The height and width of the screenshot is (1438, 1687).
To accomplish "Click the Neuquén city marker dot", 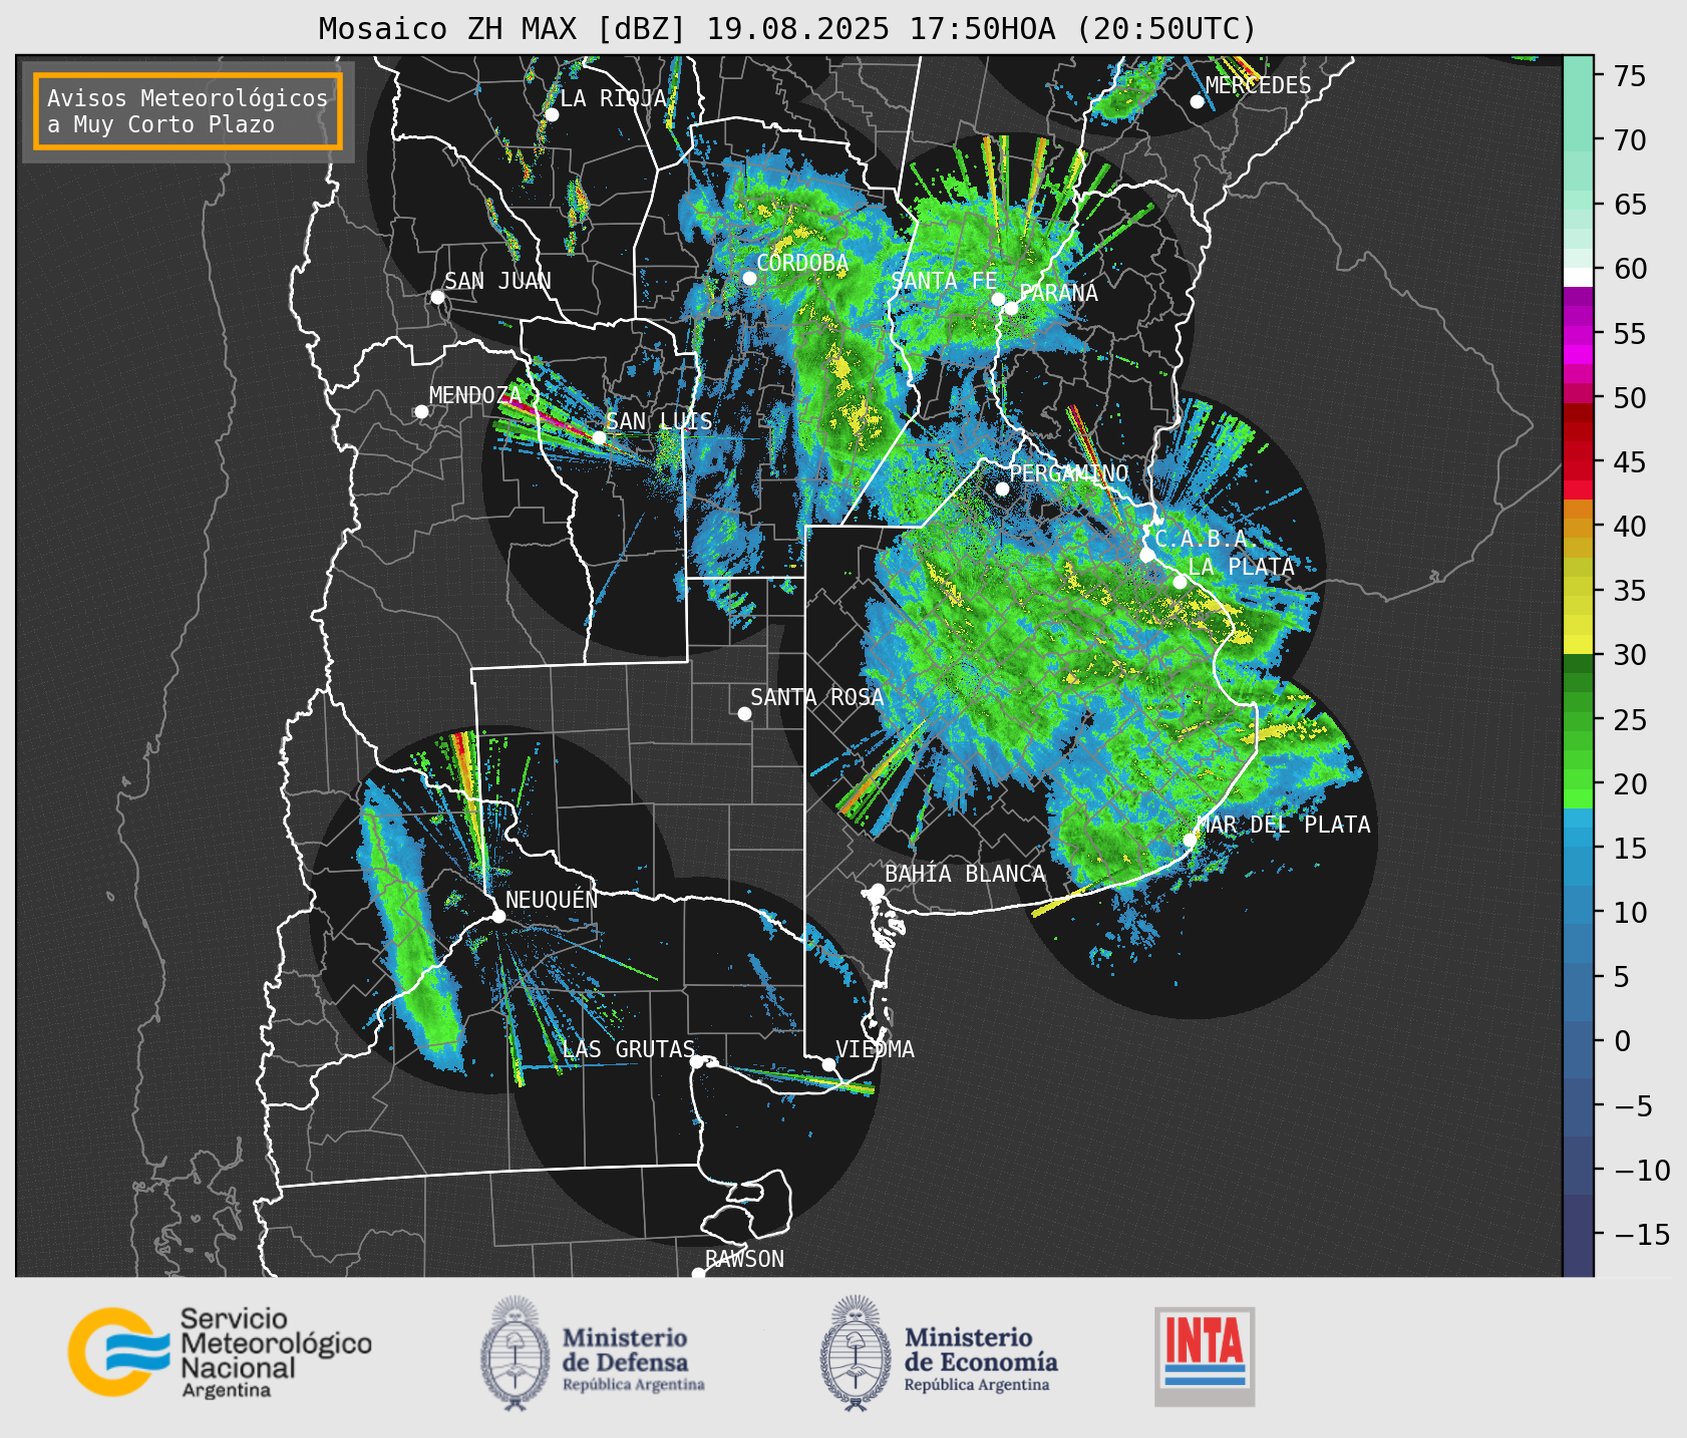I will (x=499, y=916).
